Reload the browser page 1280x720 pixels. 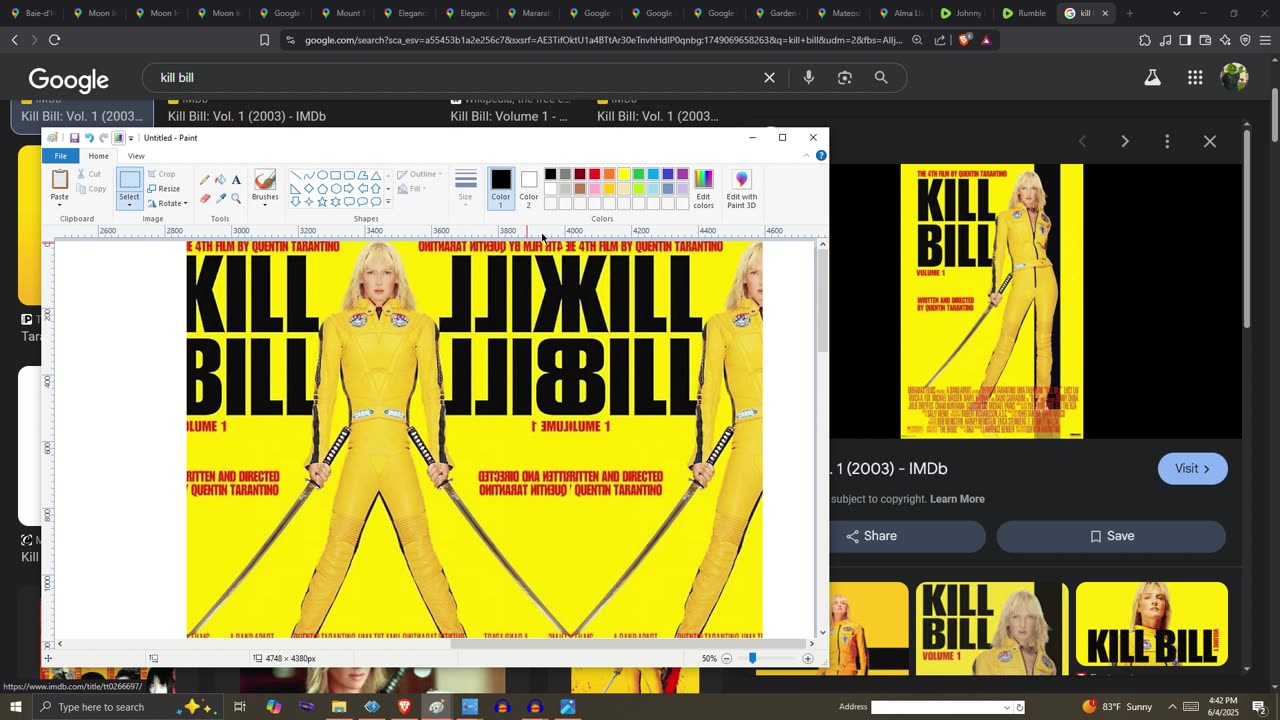click(54, 40)
